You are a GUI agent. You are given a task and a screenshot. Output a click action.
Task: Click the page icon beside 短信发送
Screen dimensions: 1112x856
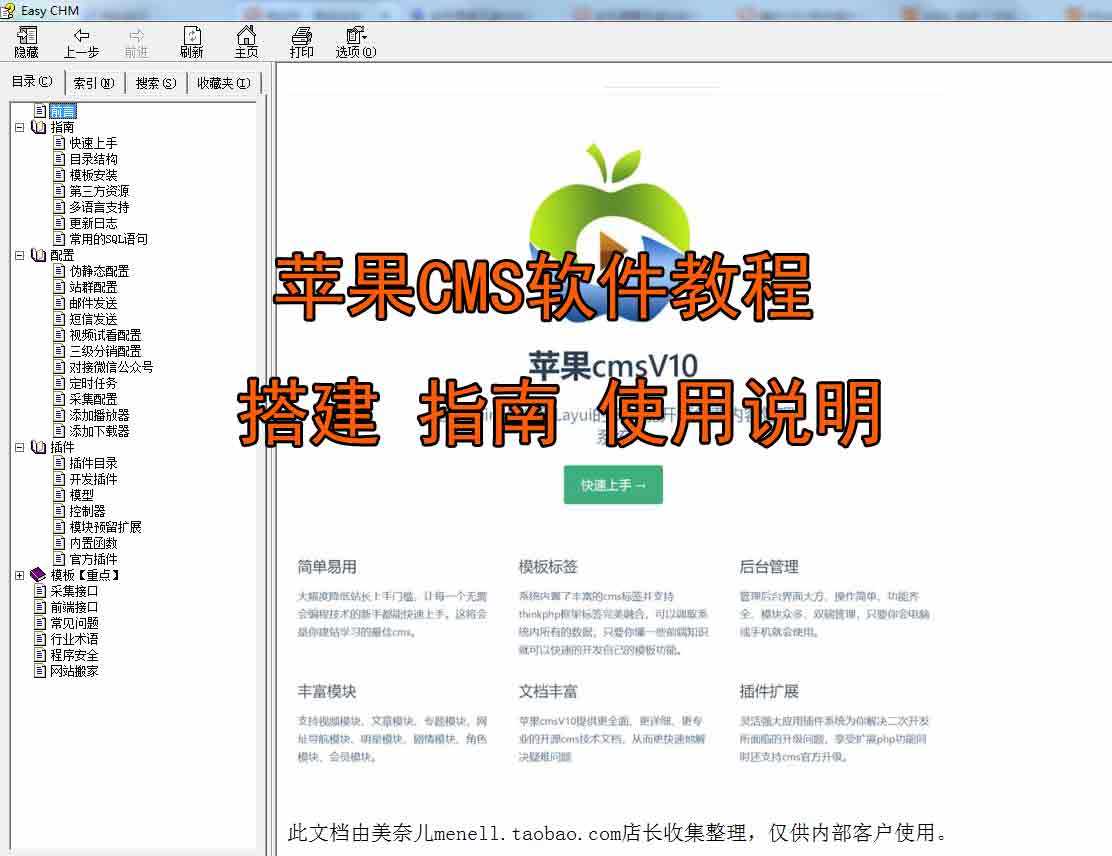click(x=60, y=319)
